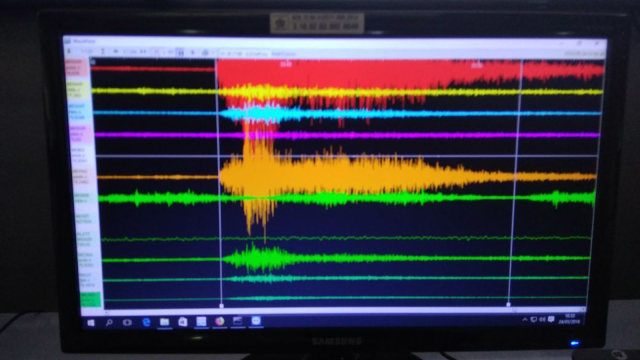Launch Firefox from the taskbar

click(220, 321)
